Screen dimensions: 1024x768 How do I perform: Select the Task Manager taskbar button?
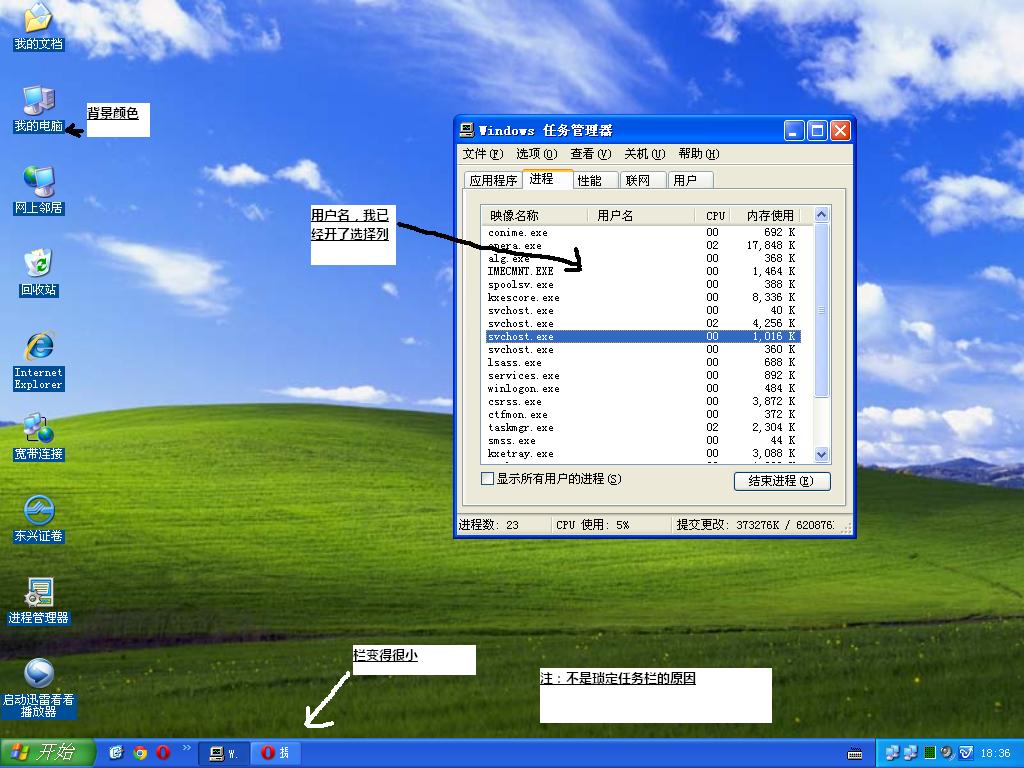(222, 754)
